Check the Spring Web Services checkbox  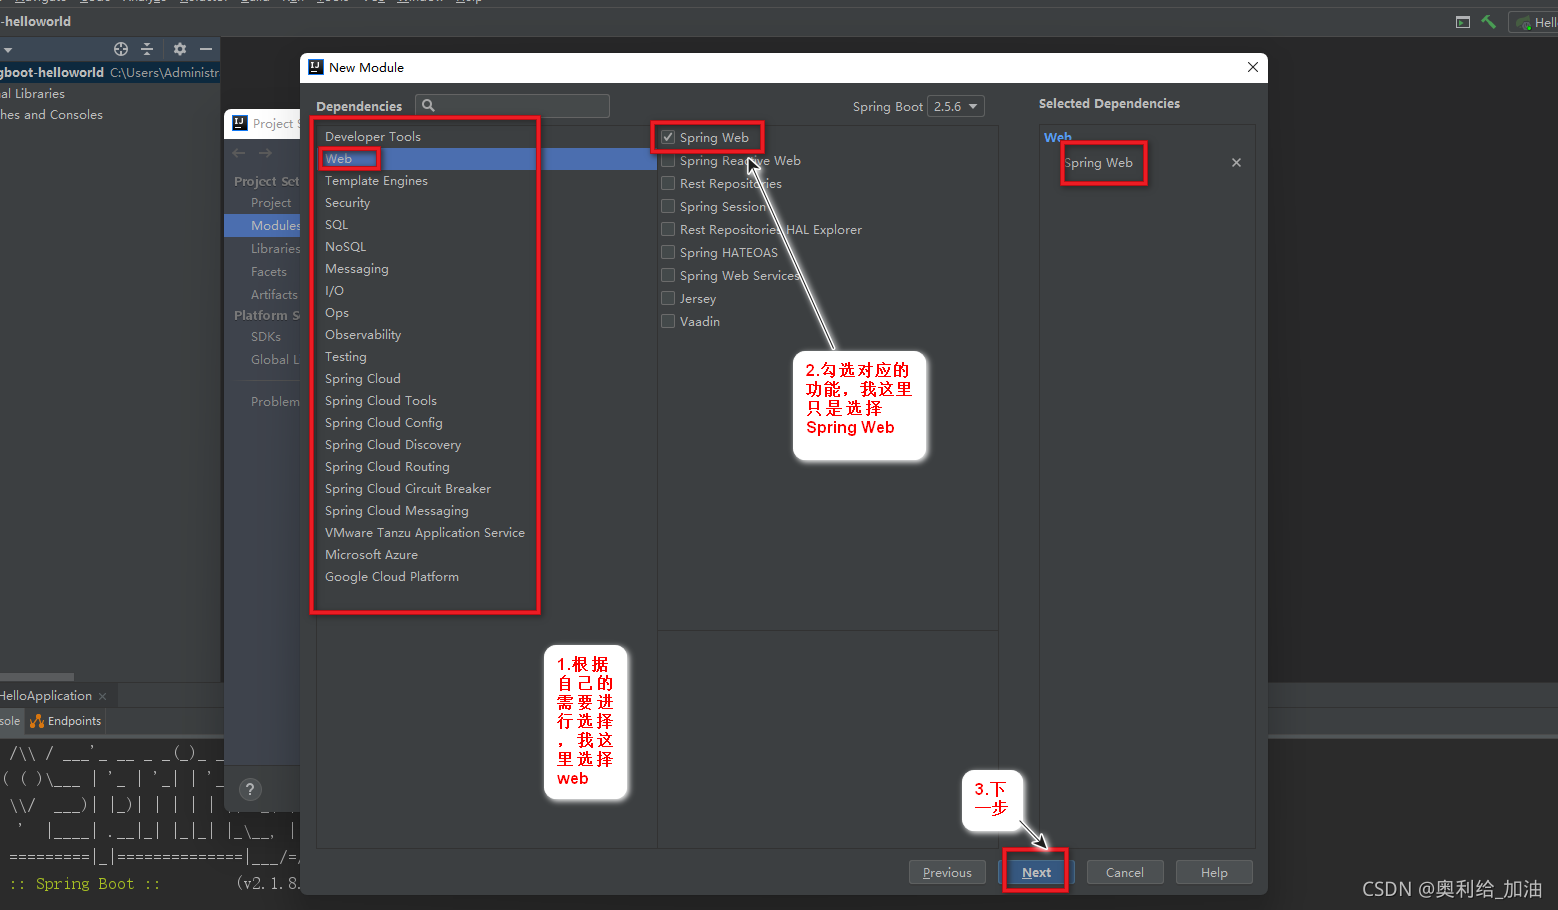pyautogui.click(x=668, y=275)
